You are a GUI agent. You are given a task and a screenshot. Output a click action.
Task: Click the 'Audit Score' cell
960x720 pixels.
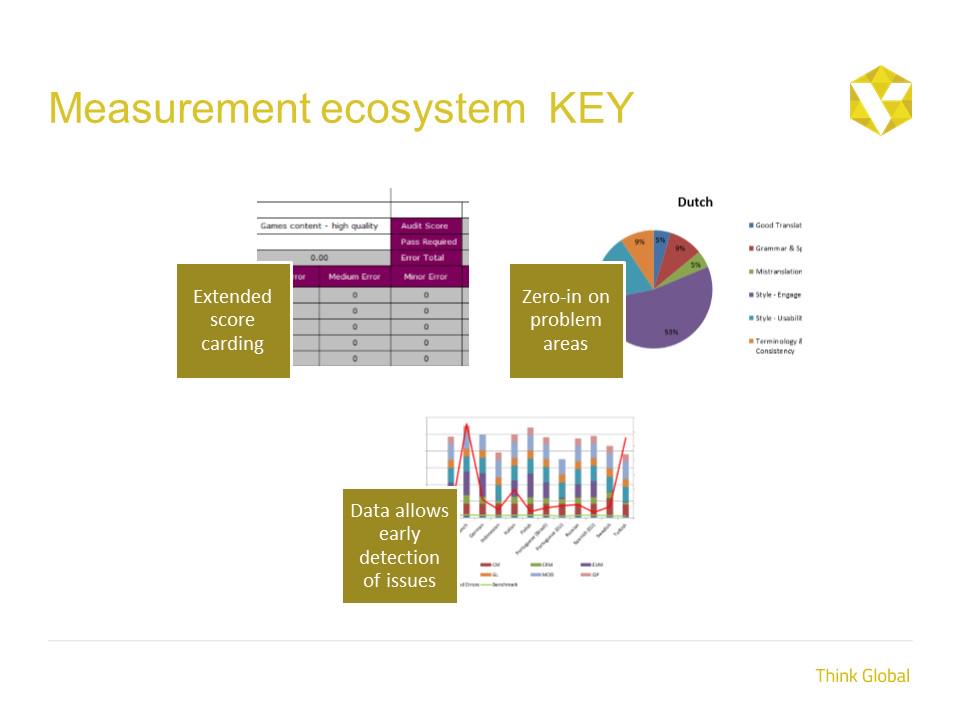tap(426, 226)
